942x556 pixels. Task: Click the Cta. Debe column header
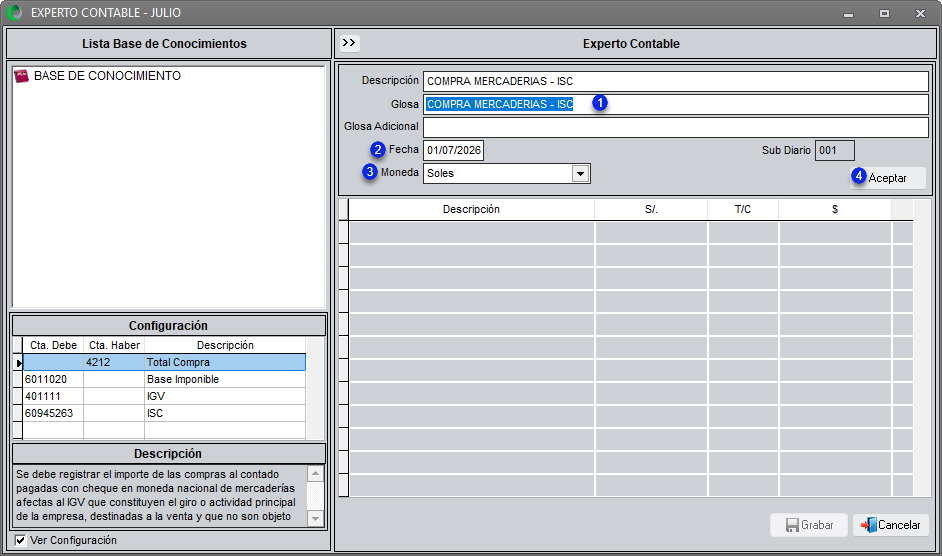pos(53,345)
